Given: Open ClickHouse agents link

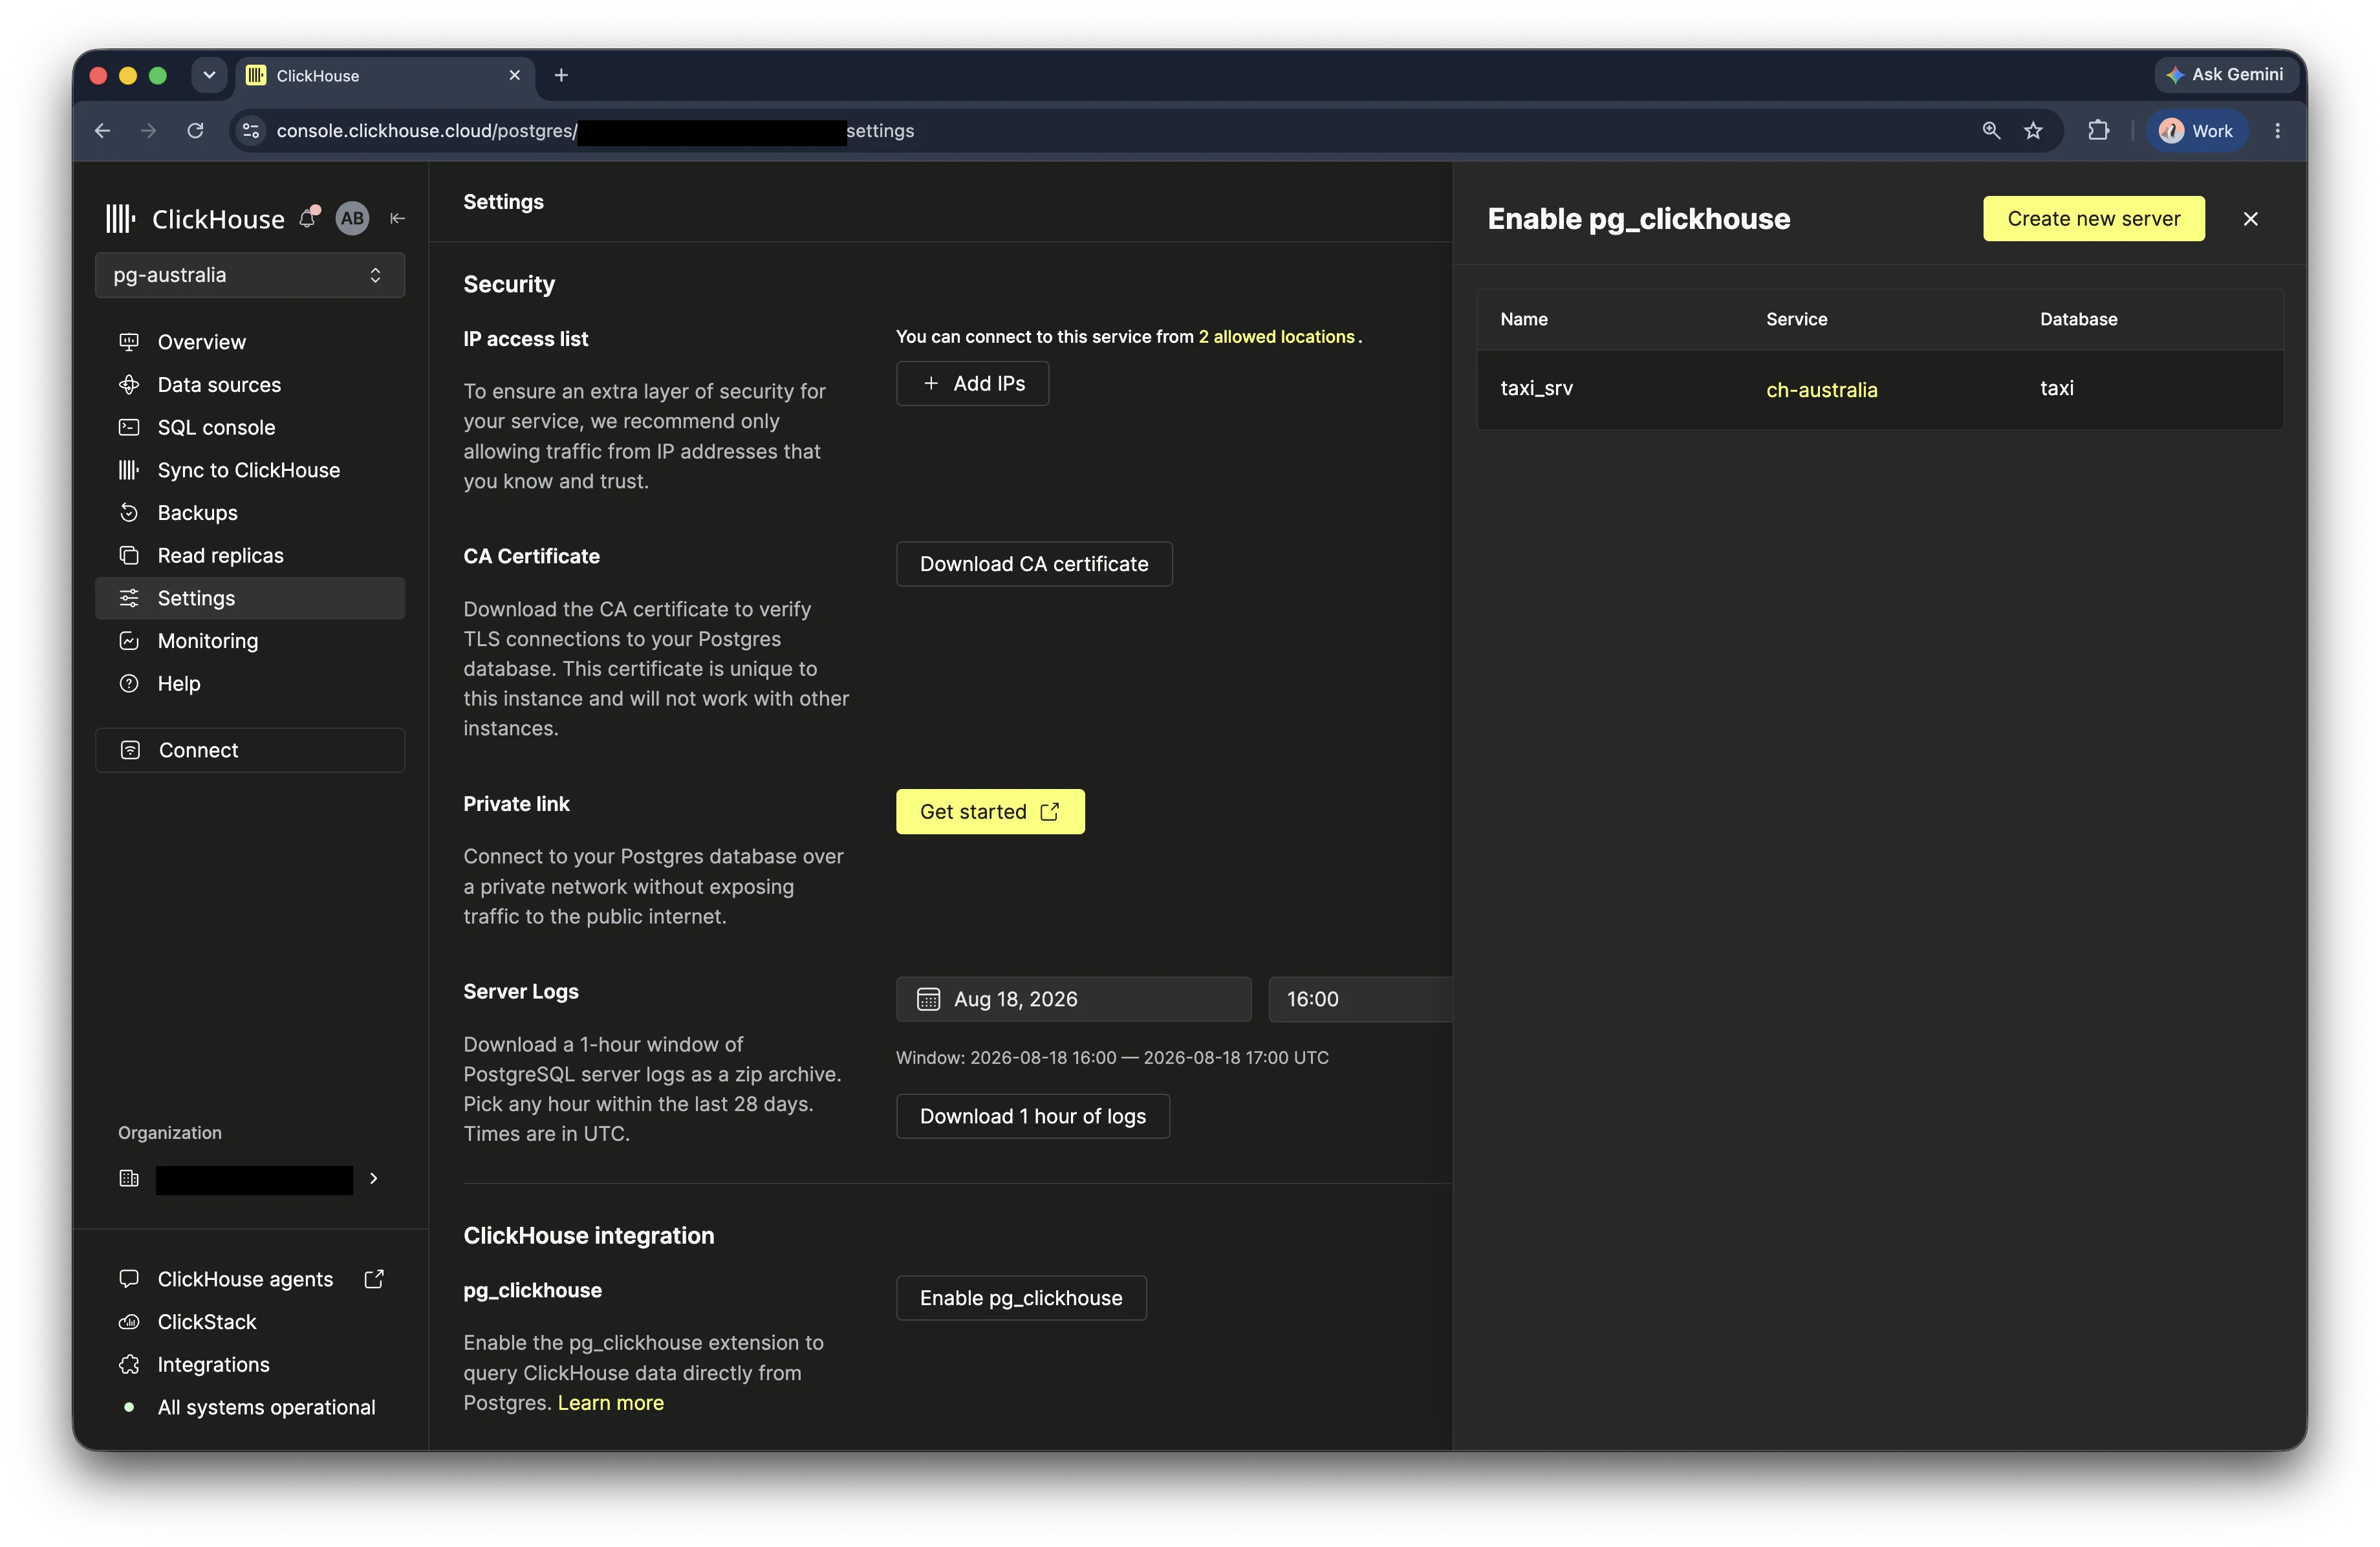Looking at the screenshot, I should coord(245,1279).
